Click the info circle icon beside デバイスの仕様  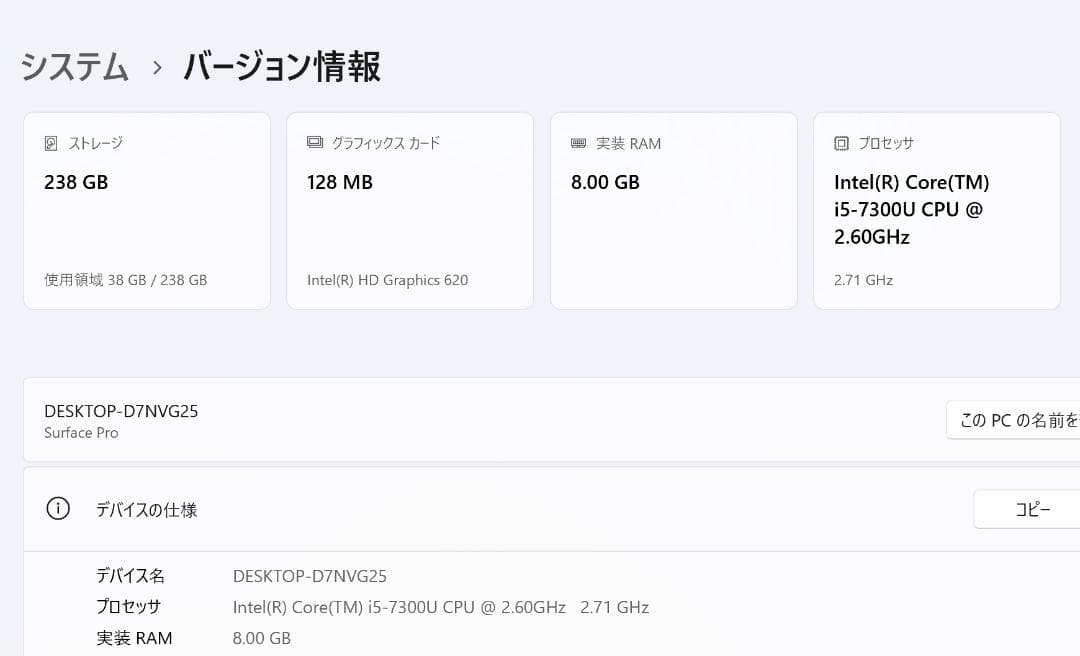click(58, 508)
